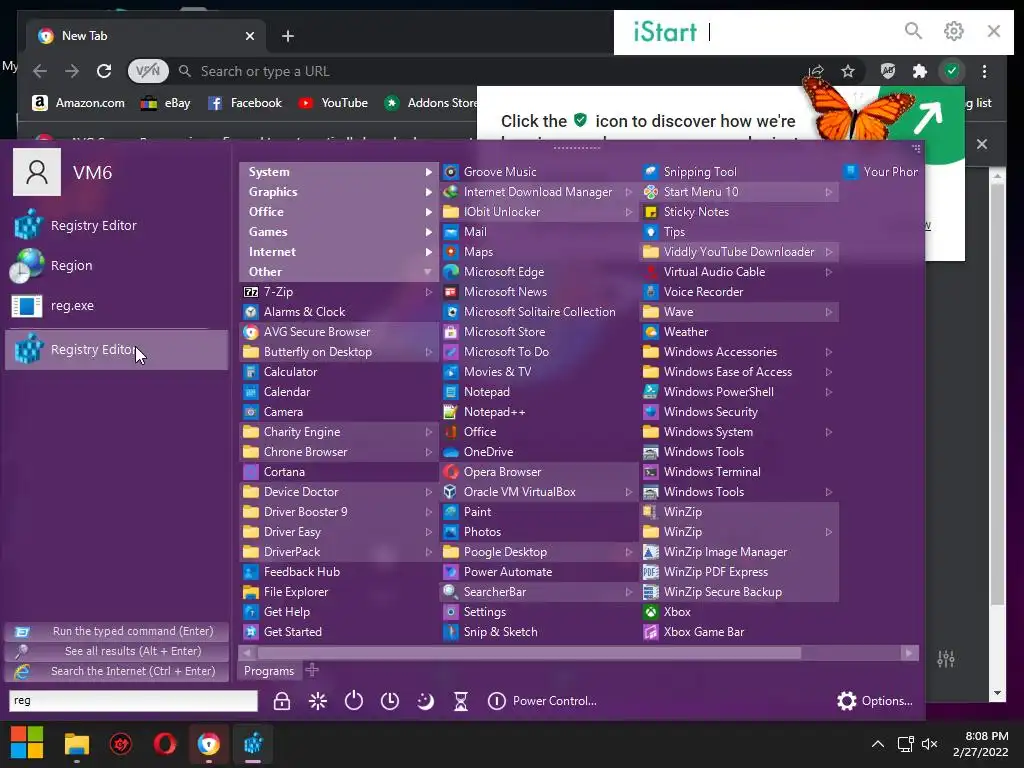Expand Windows Accessories folder

pos(739,351)
